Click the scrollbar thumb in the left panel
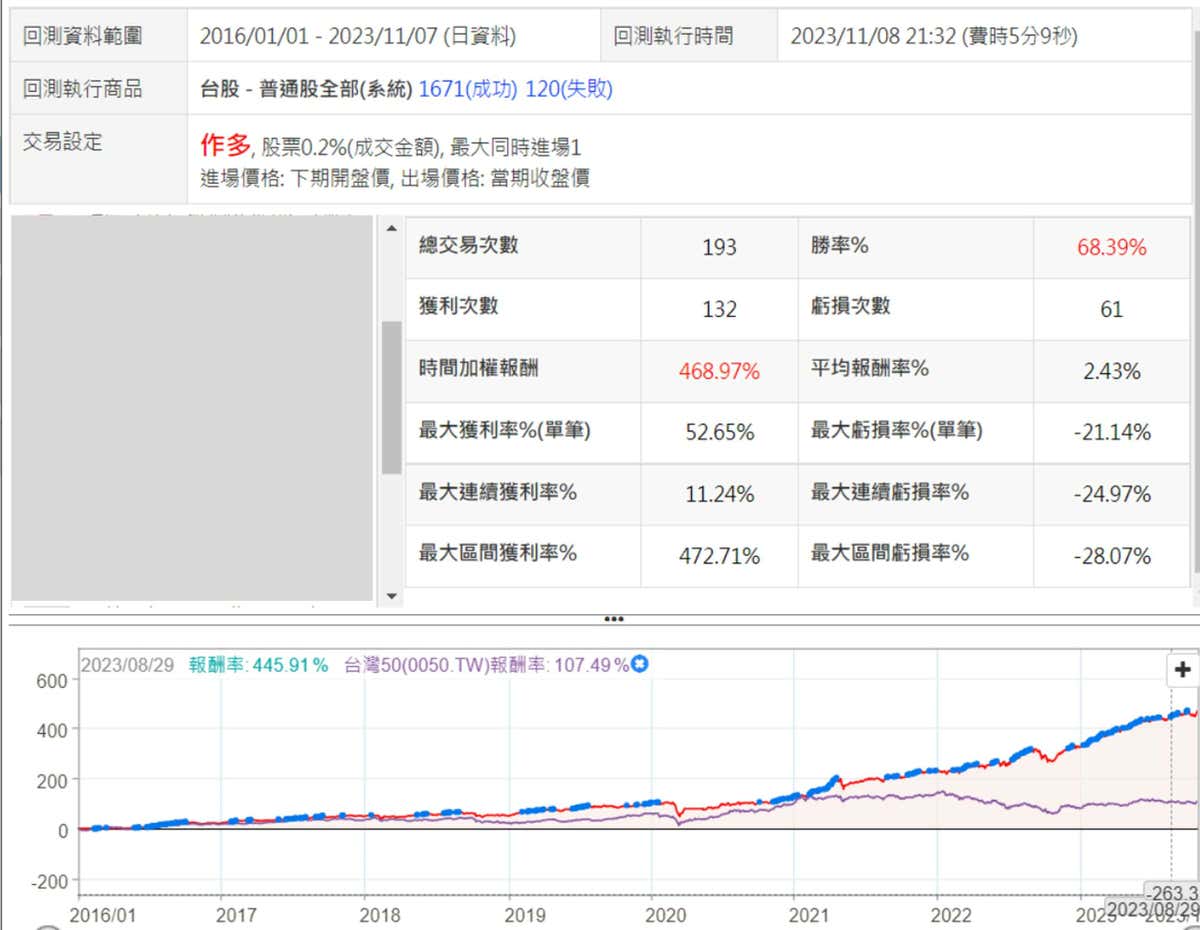Screen dimensions: 1200x930 [391, 396]
